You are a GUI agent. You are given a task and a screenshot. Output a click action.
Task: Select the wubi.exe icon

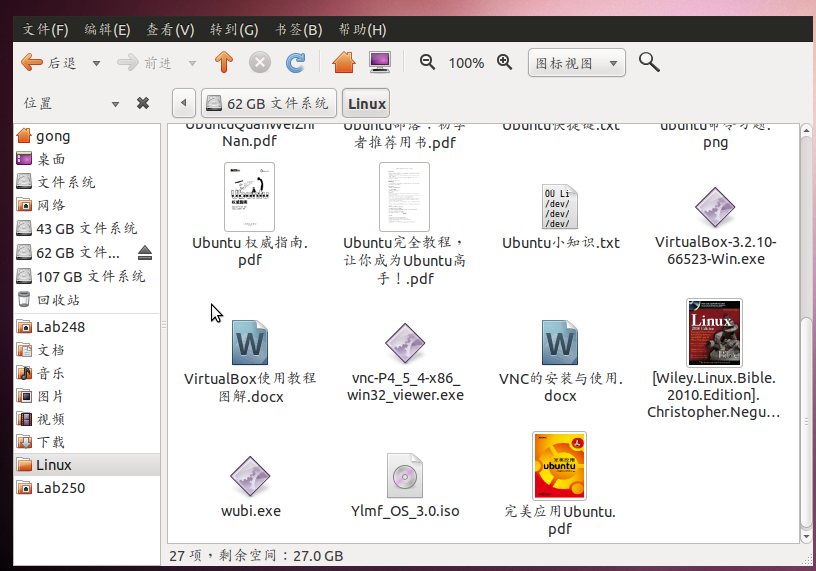(250, 476)
